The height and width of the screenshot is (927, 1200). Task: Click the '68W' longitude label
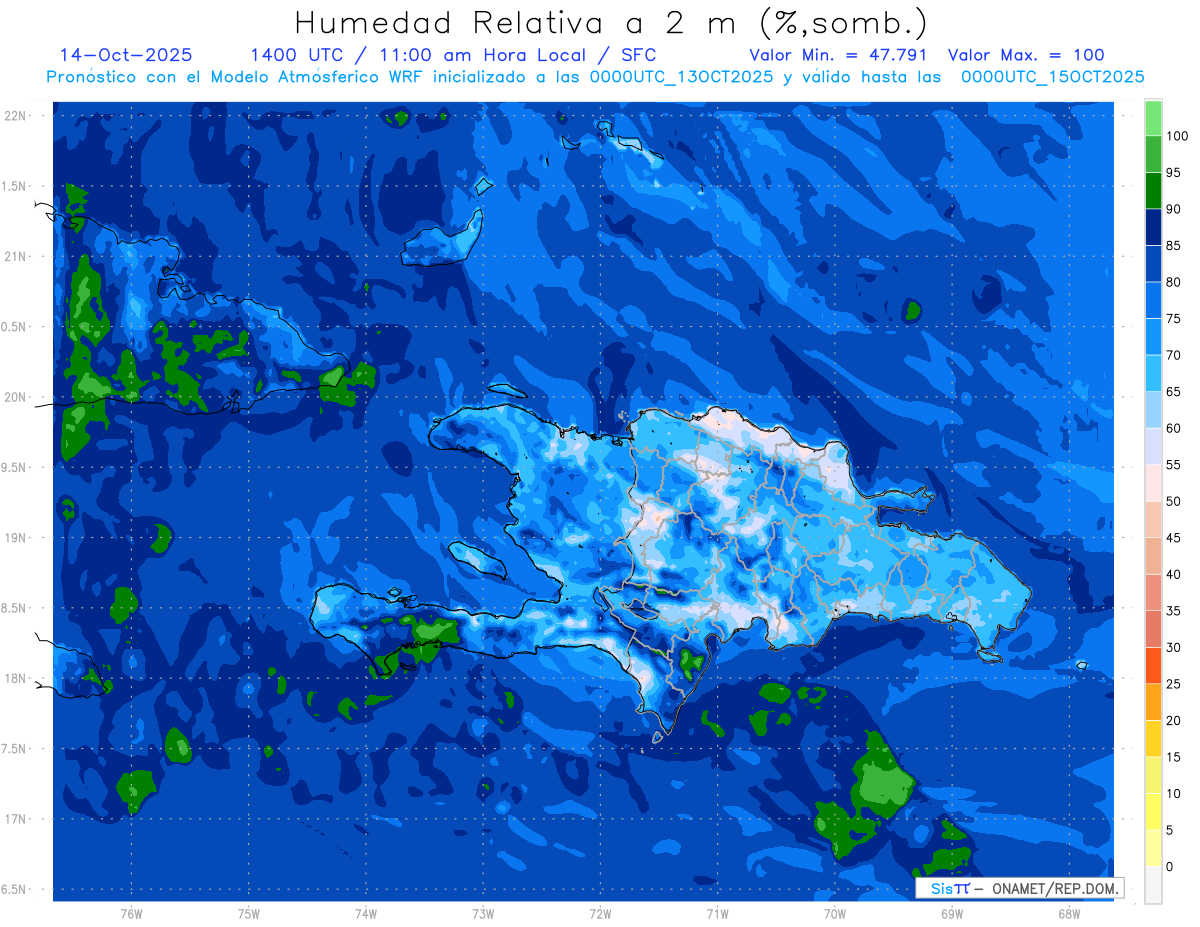coord(1068,913)
